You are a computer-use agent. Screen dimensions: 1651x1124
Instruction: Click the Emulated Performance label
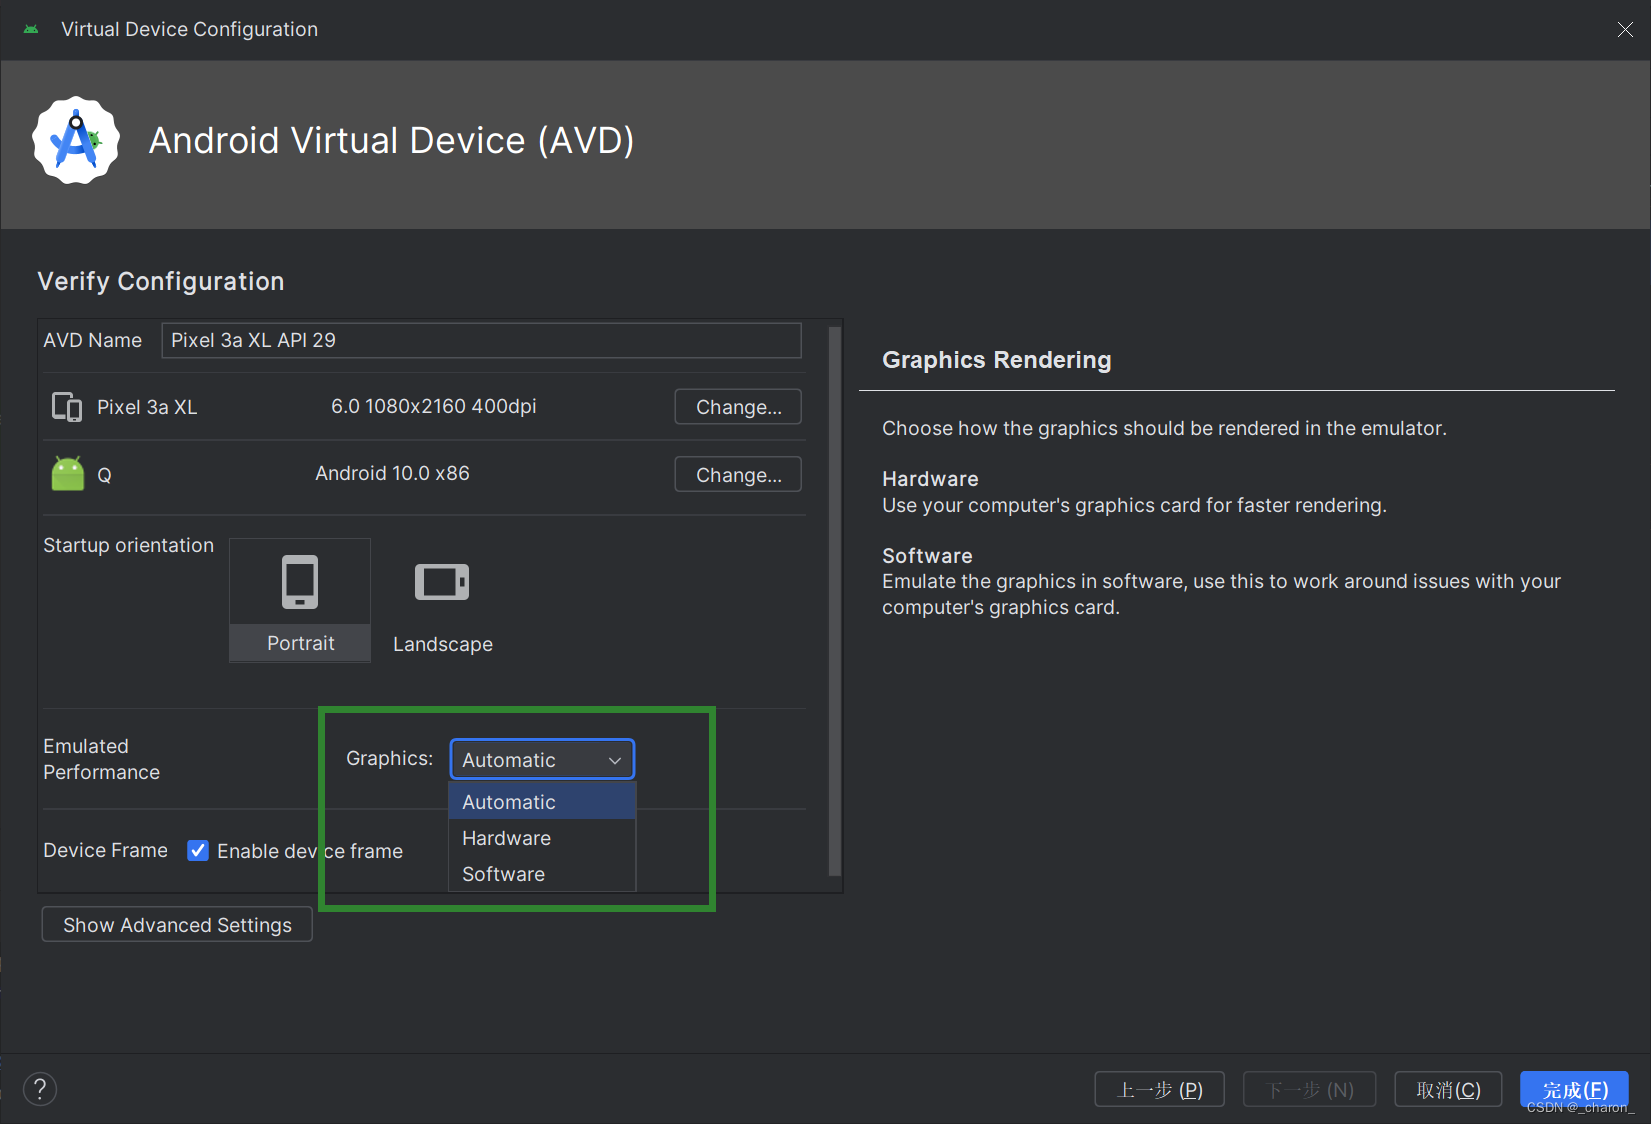click(x=101, y=759)
